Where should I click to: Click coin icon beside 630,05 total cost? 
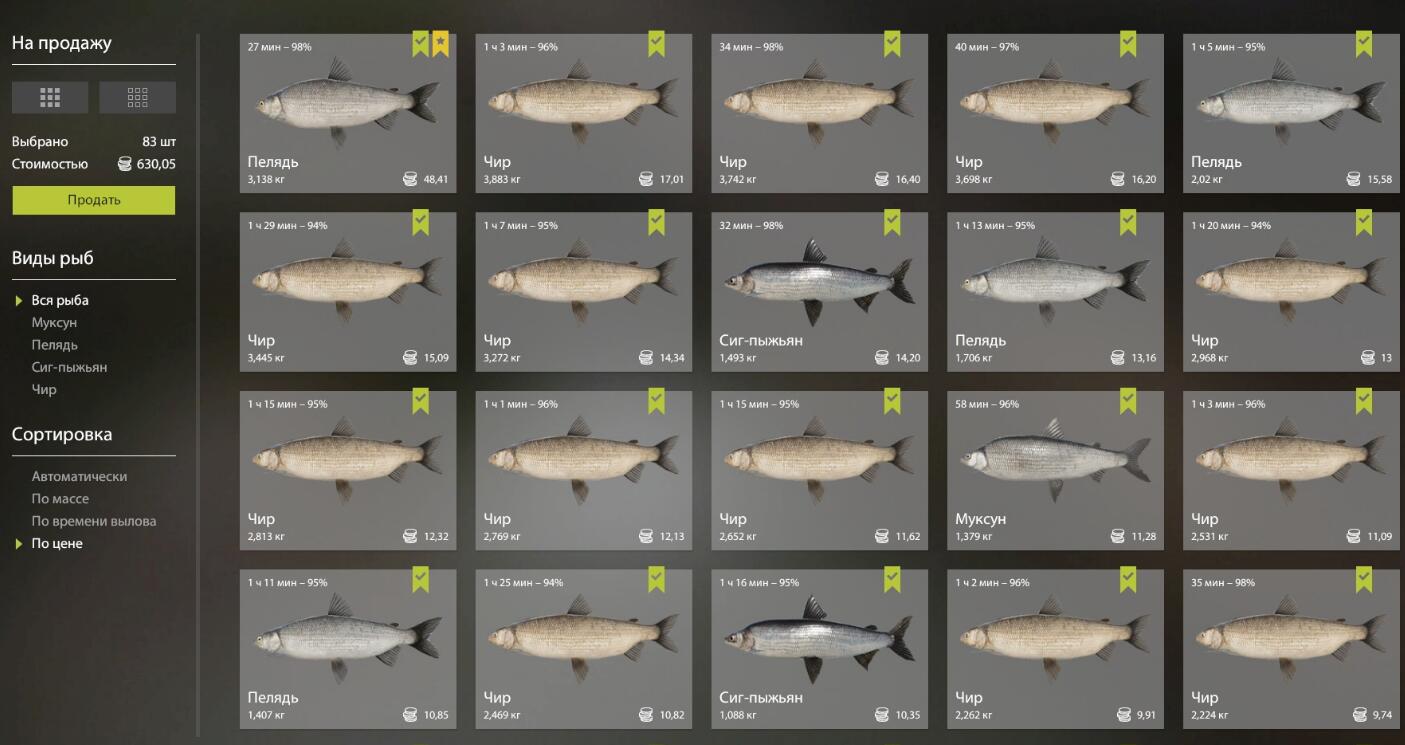[124, 164]
